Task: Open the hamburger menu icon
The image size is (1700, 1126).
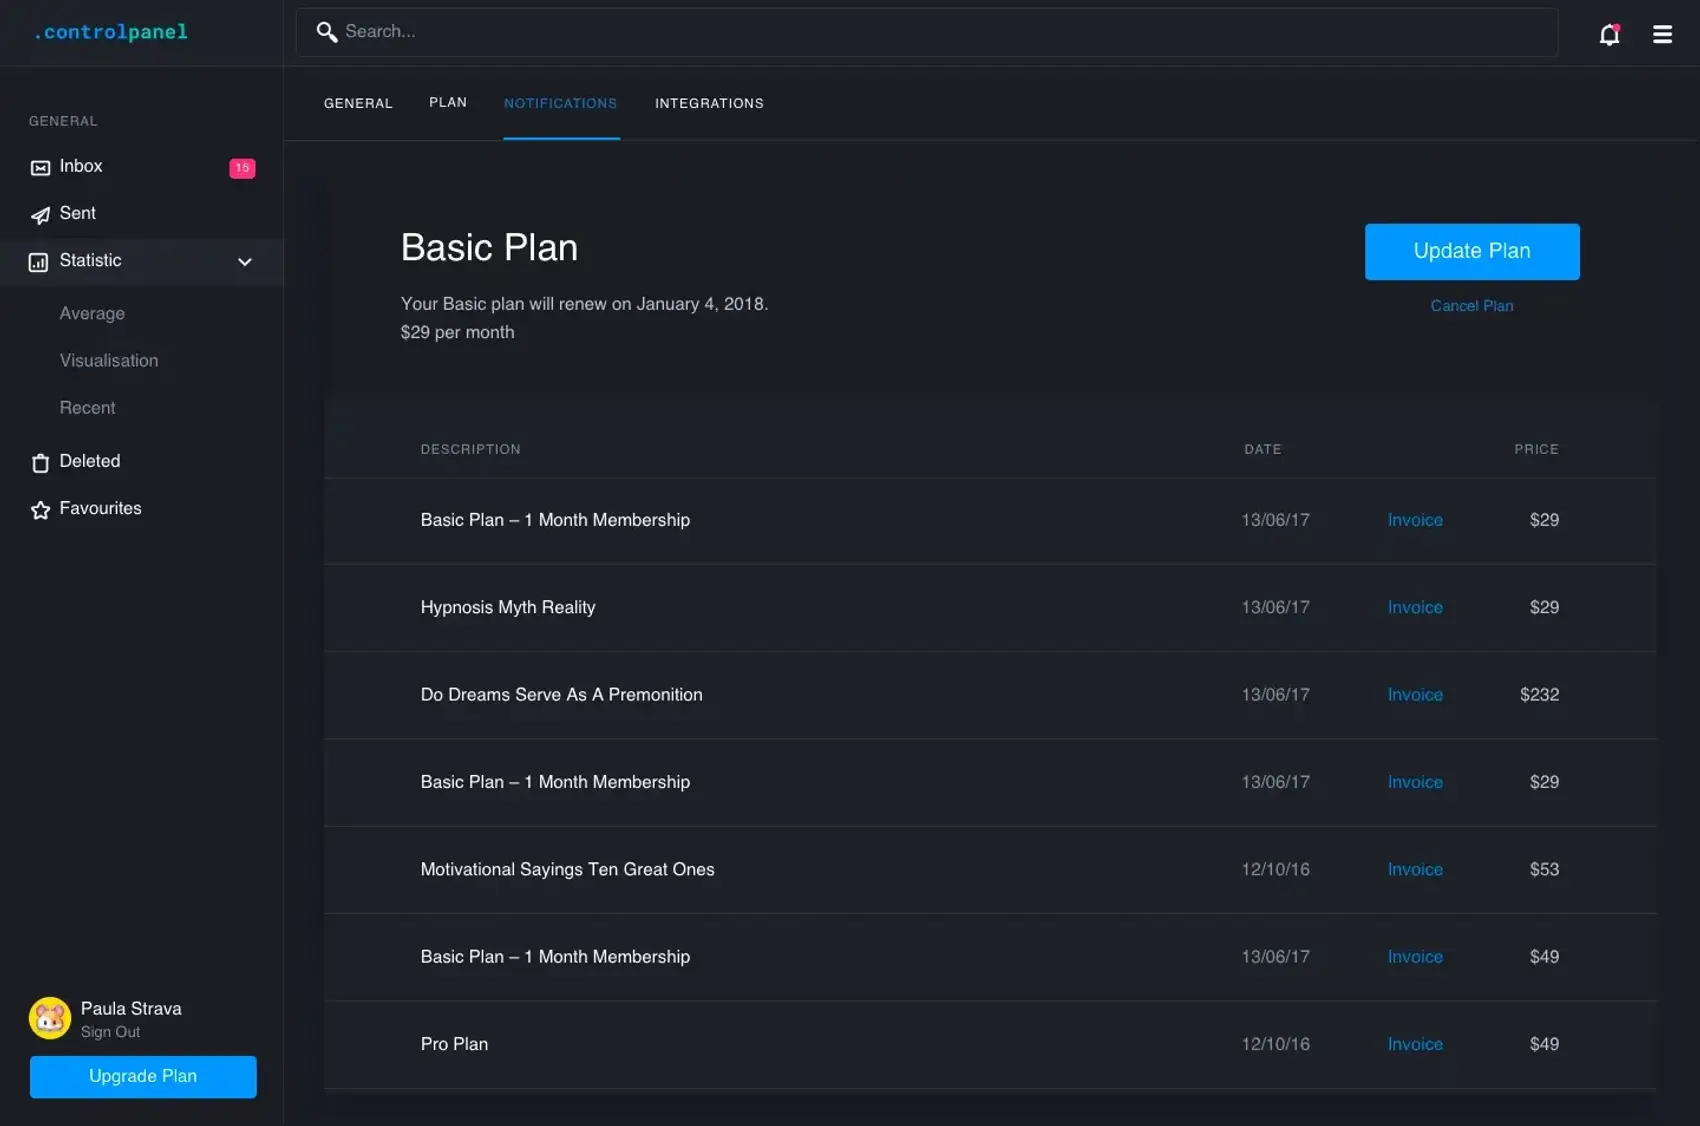Action: click(x=1662, y=35)
